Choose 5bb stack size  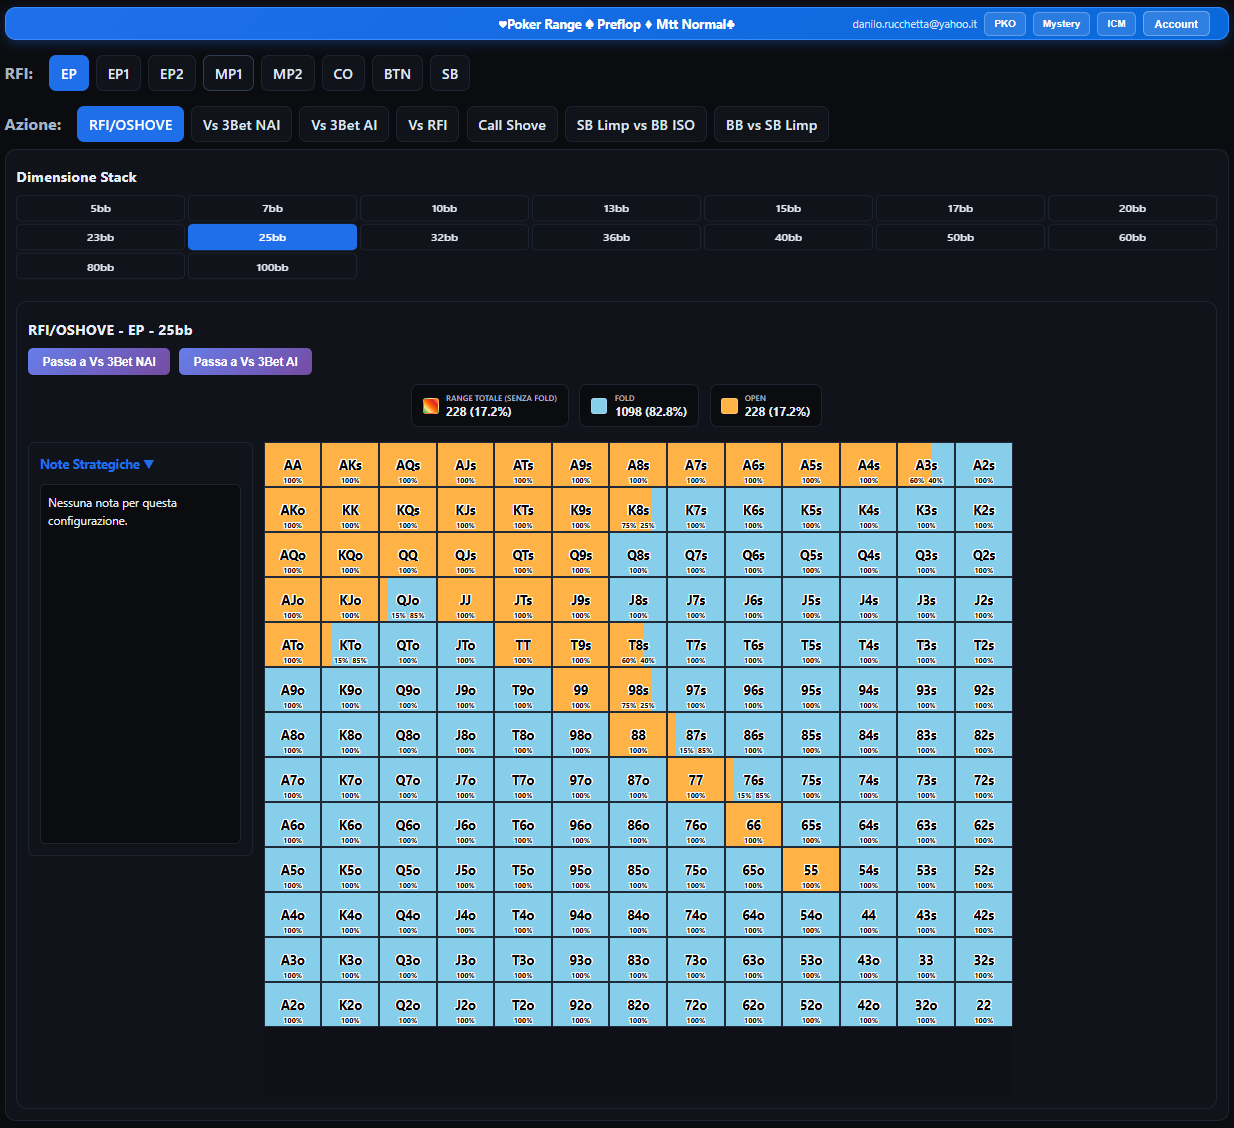tap(101, 209)
